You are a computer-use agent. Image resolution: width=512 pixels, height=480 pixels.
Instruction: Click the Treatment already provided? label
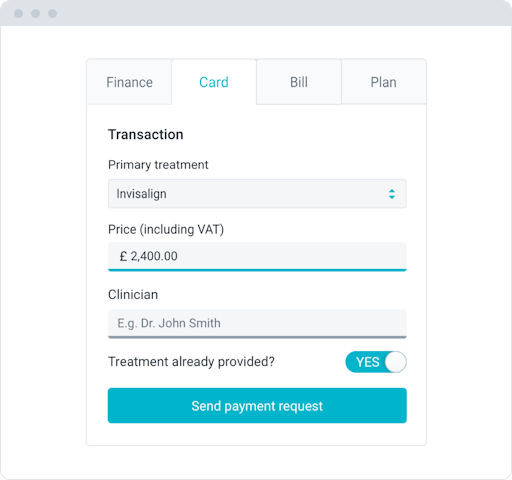tap(191, 362)
